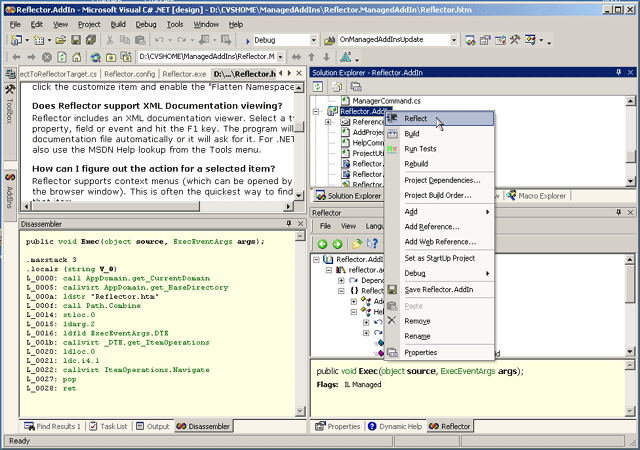Viewport: 640px width, 450px height.
Task: Switch to the Reflector.exe document tab
Action: (x=184, y=74)
